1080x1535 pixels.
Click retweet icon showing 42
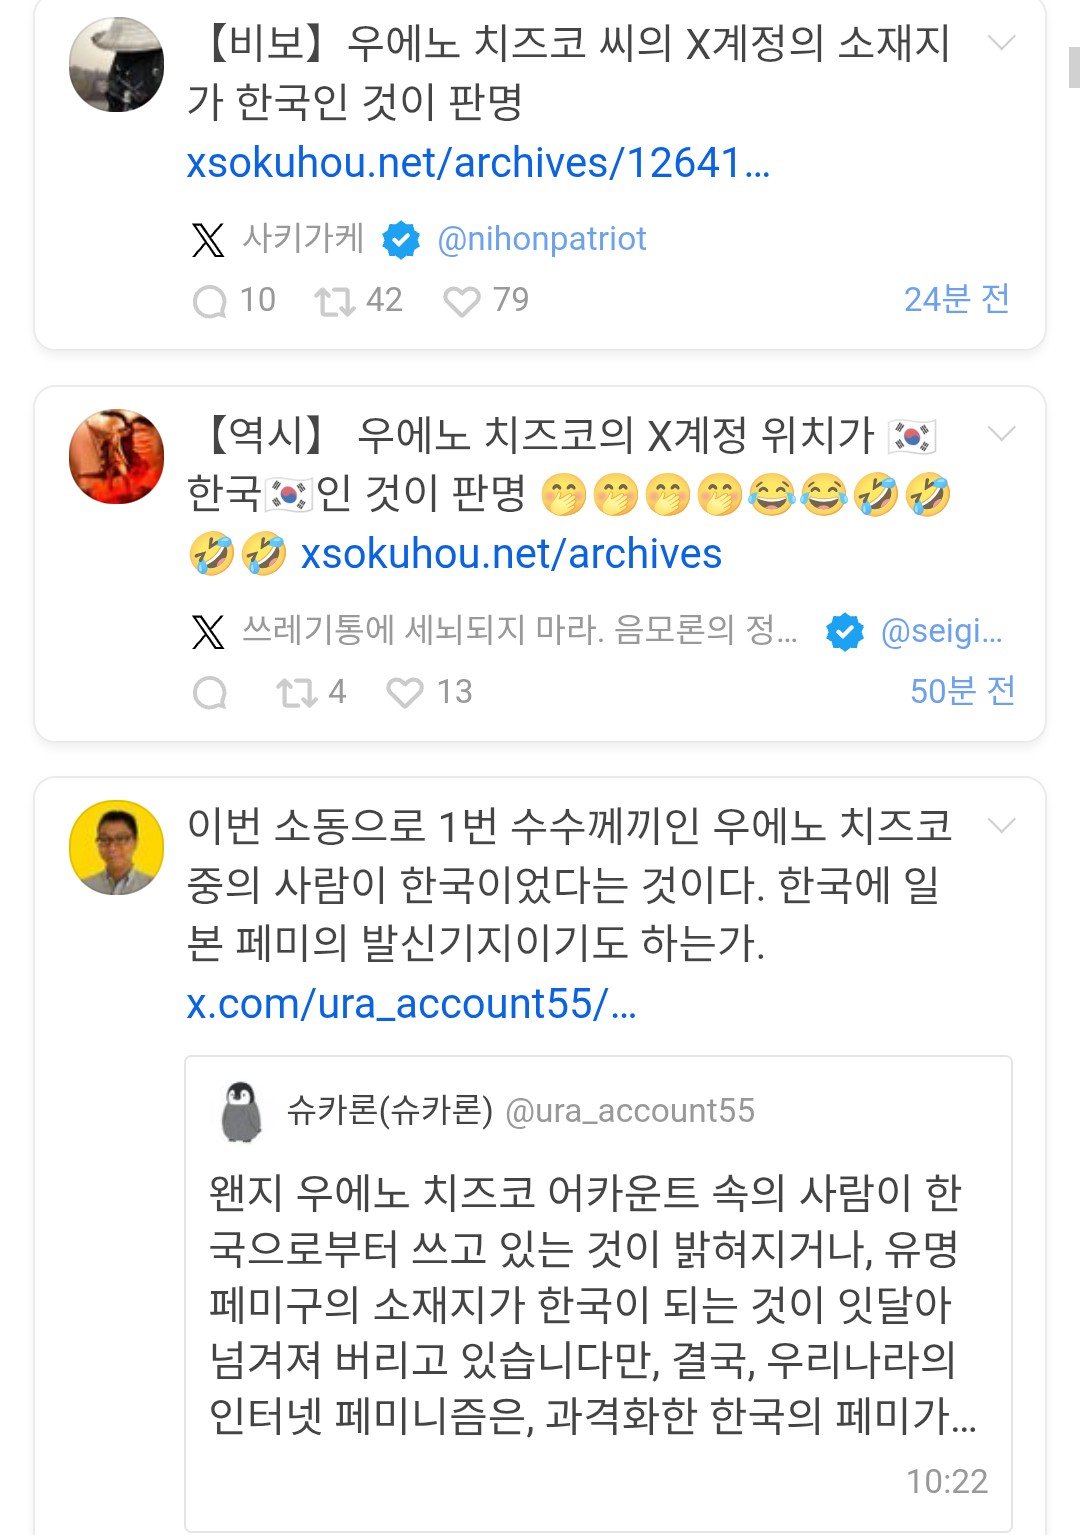335,301
